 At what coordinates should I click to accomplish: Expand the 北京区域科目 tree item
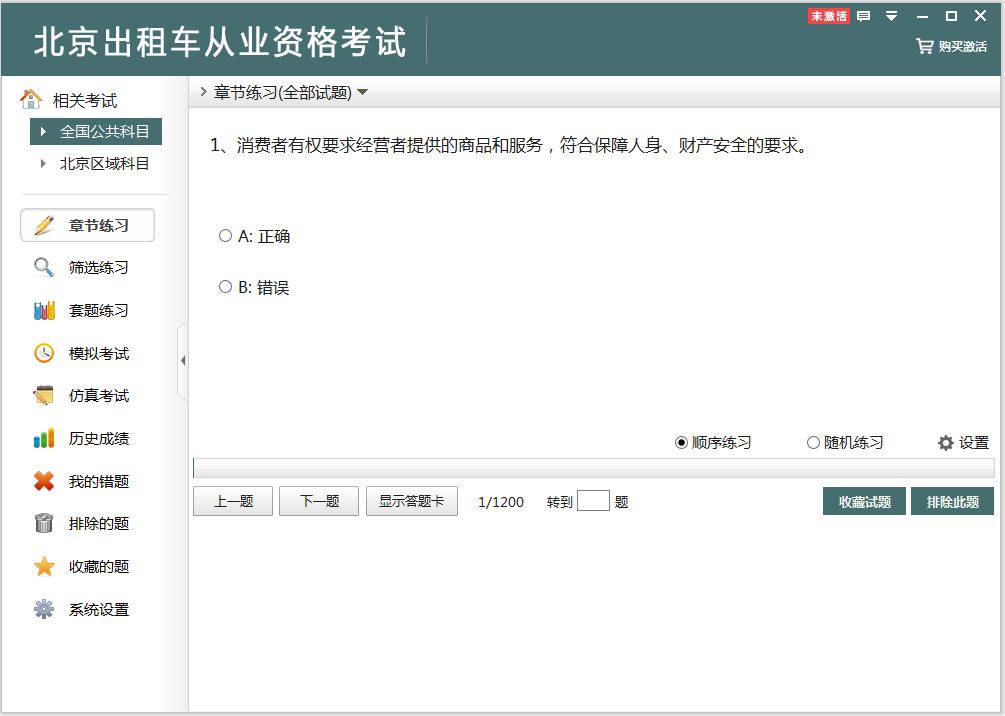43,163
